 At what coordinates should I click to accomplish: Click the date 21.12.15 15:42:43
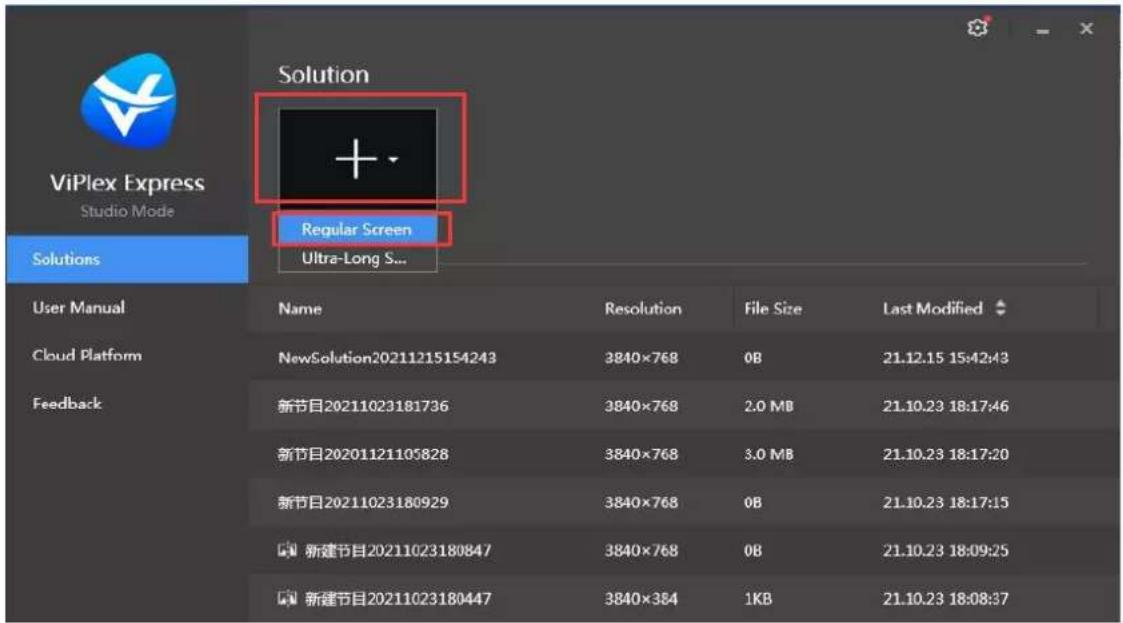[x=945, y=357]
